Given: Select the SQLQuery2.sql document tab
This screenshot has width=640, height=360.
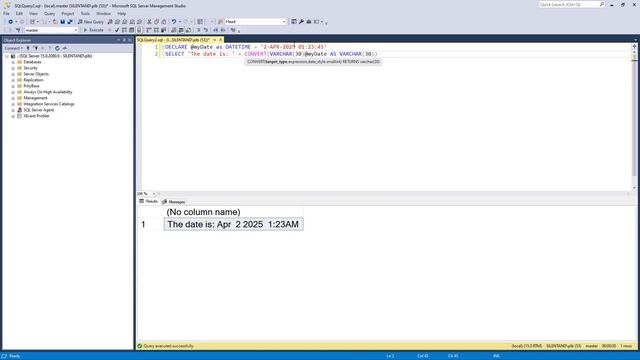Looking at the screenshot, I should click(x=173, y=40).
